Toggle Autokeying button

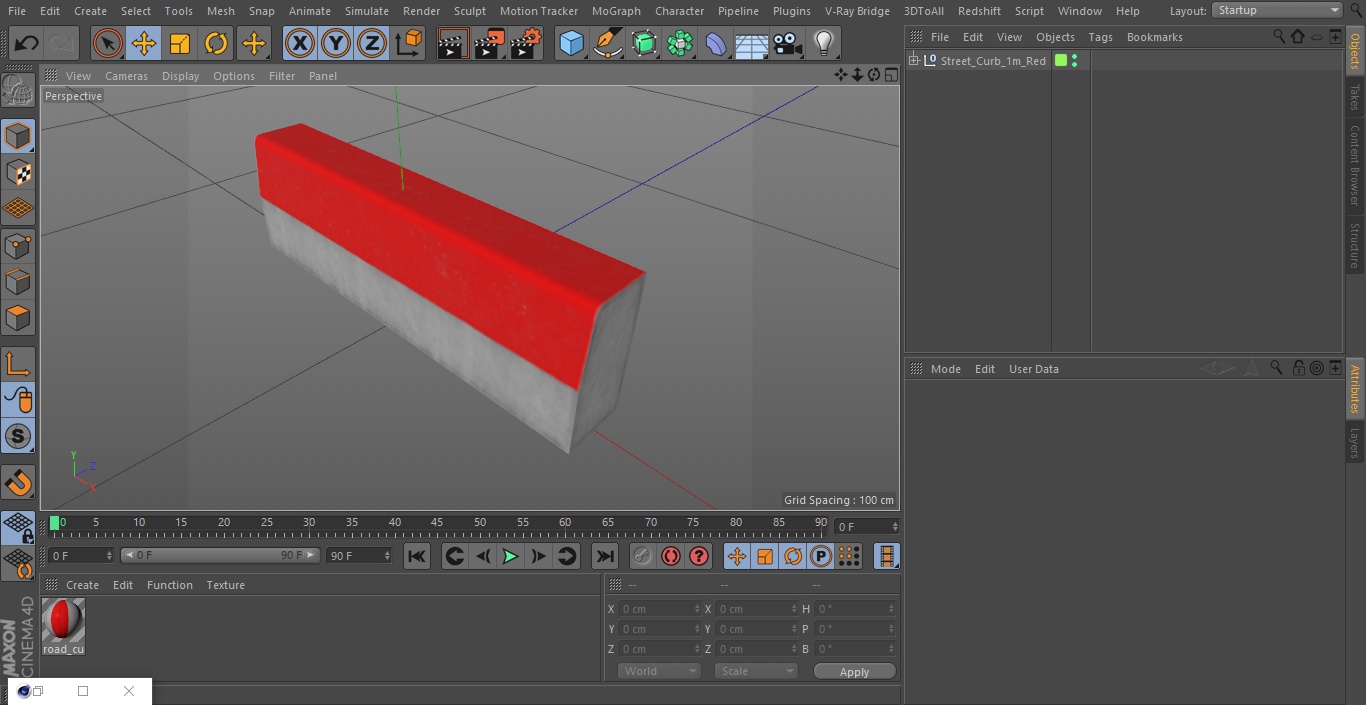(671, 556)
